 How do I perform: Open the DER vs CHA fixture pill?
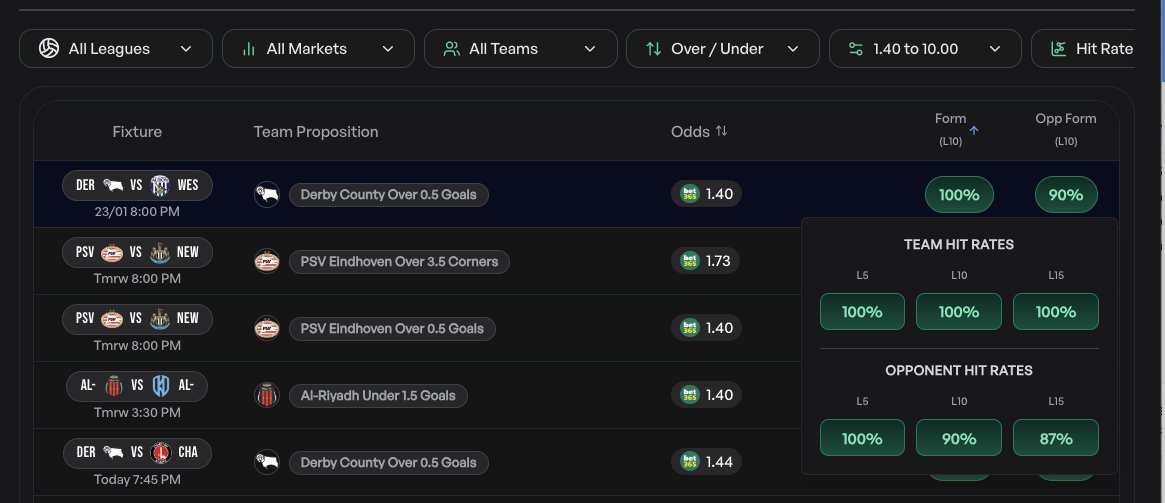(137, 452)
